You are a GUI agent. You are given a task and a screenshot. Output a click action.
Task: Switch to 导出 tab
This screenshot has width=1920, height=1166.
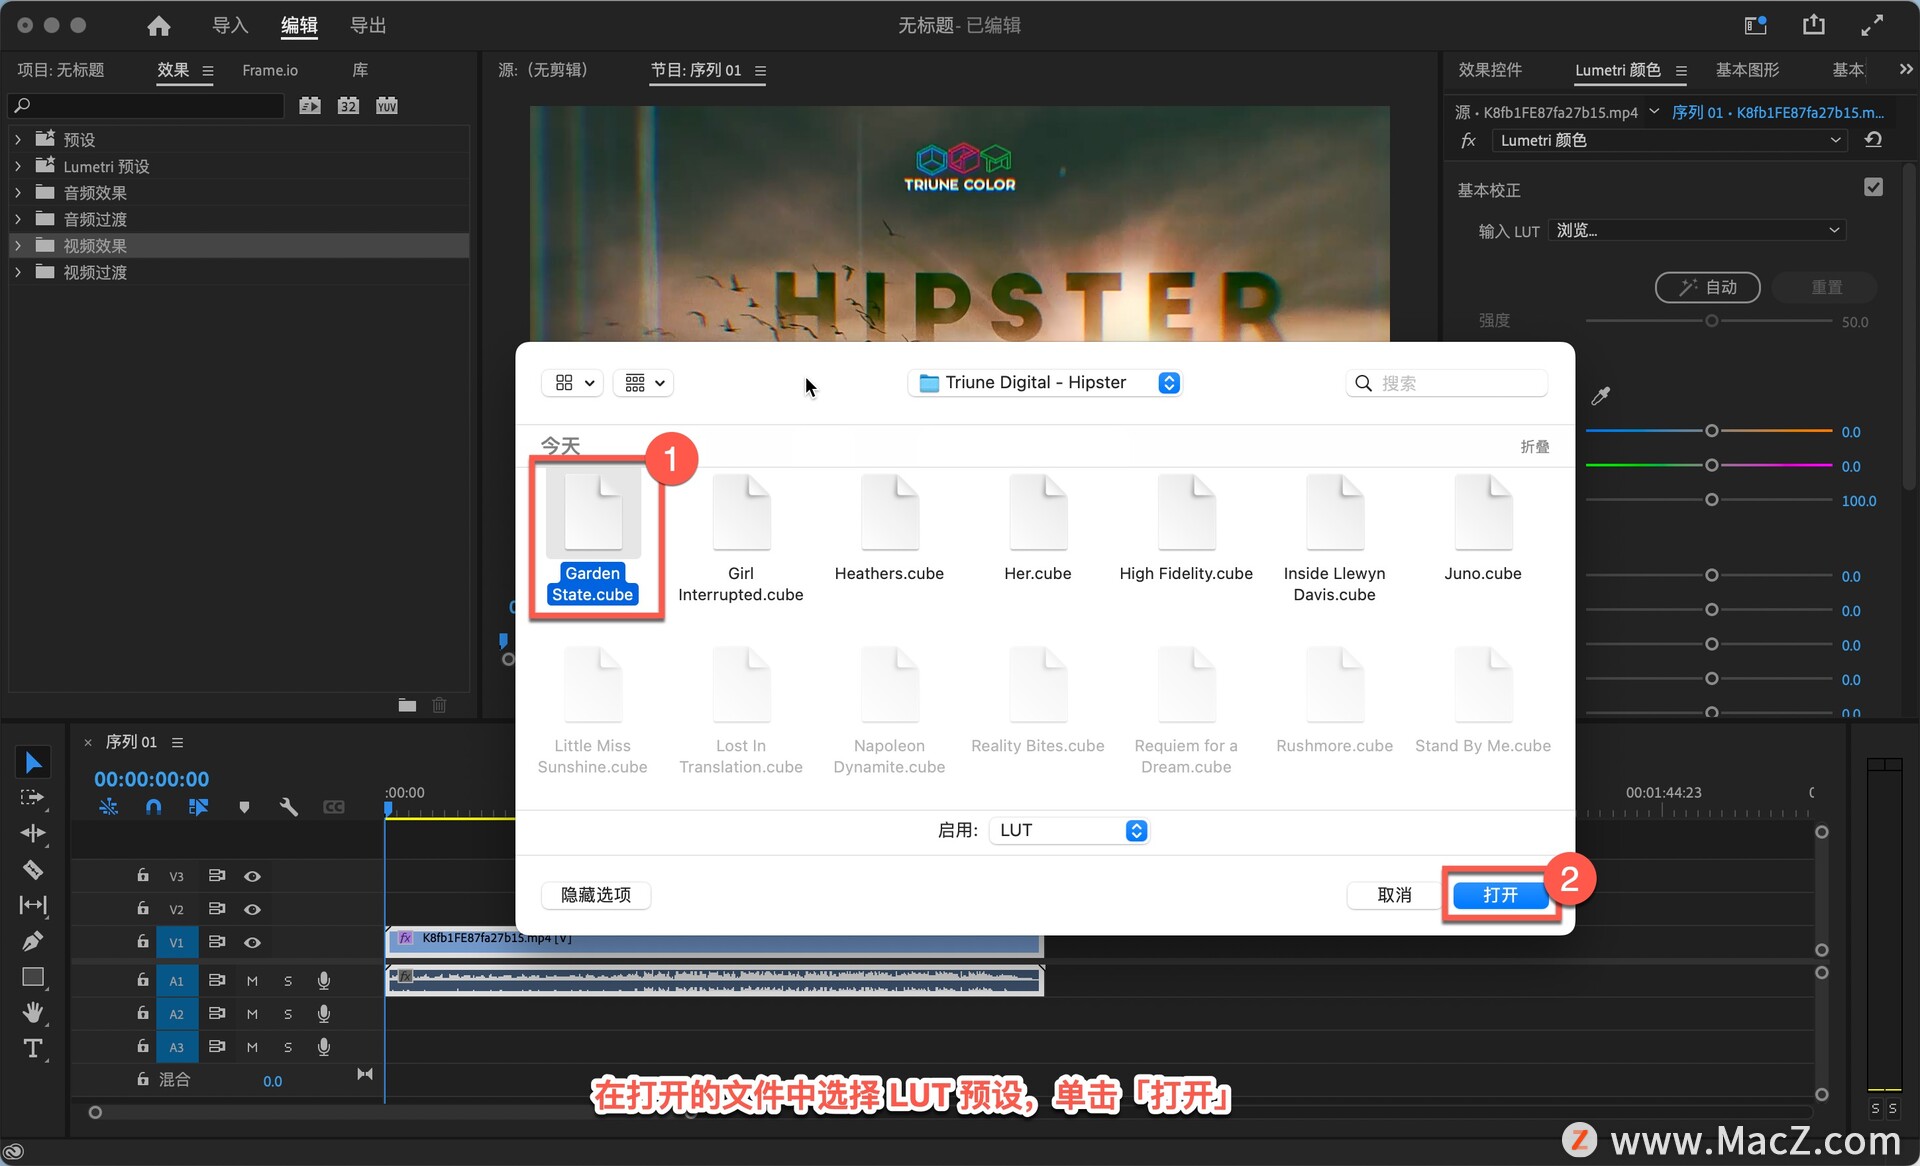click(x=368, y=25)
